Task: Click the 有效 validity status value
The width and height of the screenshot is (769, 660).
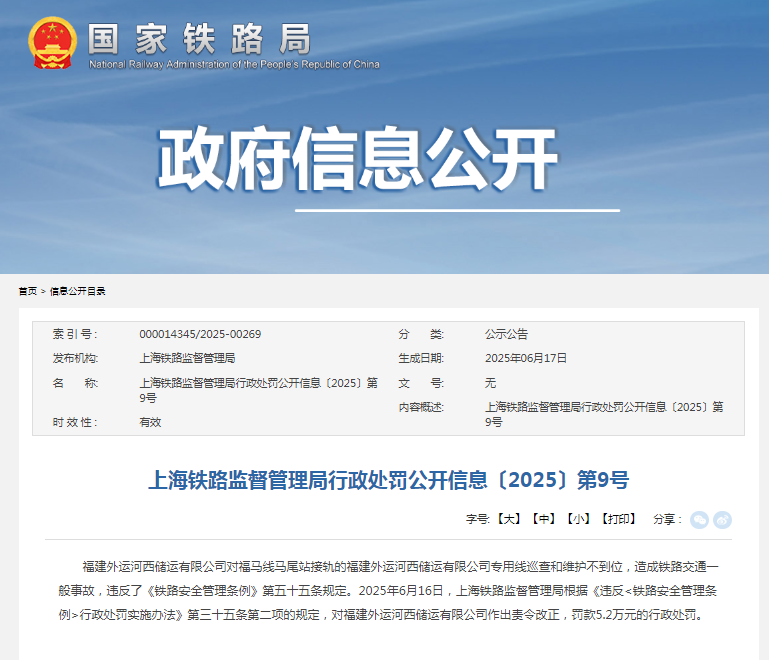Action: point(150,422)
